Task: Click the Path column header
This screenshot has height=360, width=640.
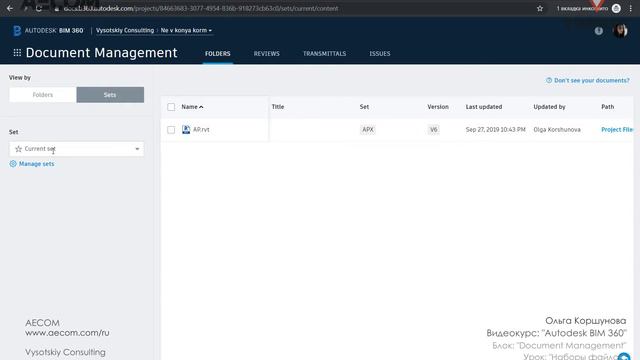Action: (x=607, y=107)
